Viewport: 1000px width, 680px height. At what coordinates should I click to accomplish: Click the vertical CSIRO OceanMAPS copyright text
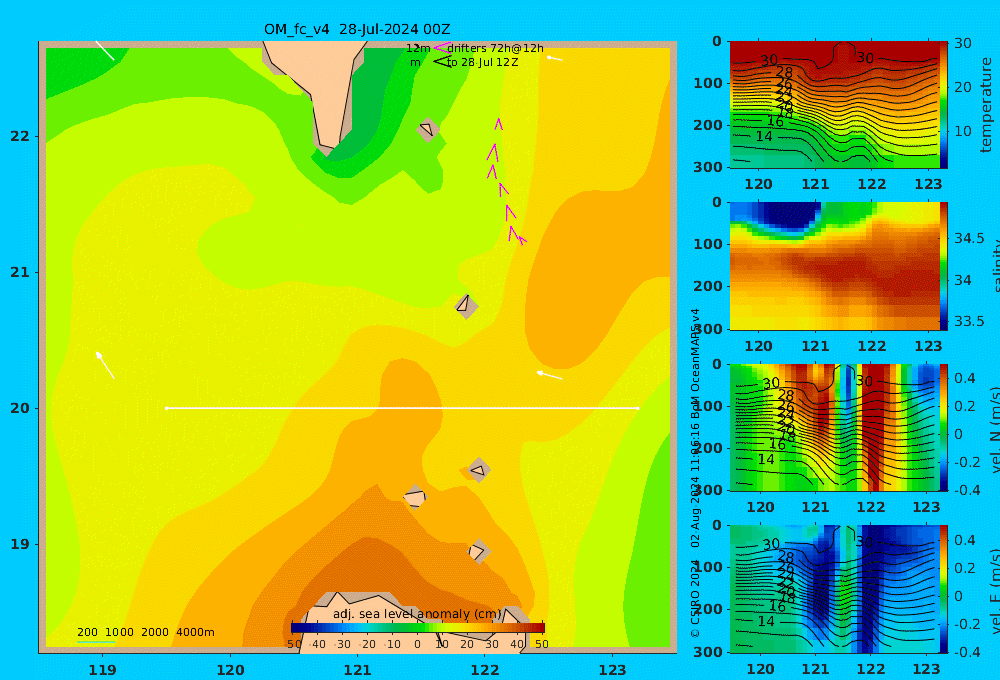695,473
